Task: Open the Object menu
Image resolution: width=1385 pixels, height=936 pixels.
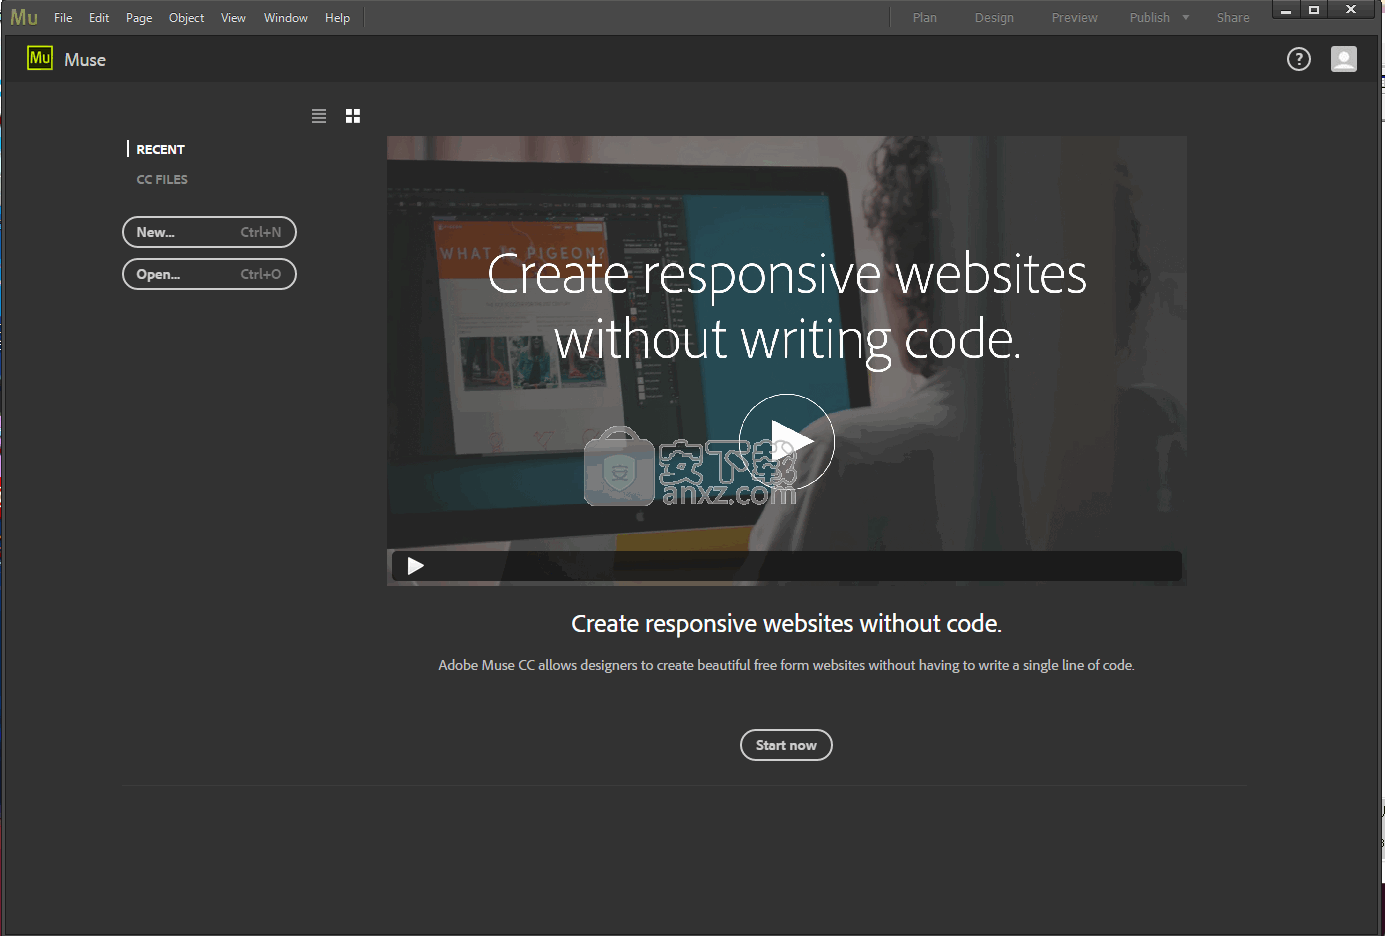Action: click(x=187, y=18)
